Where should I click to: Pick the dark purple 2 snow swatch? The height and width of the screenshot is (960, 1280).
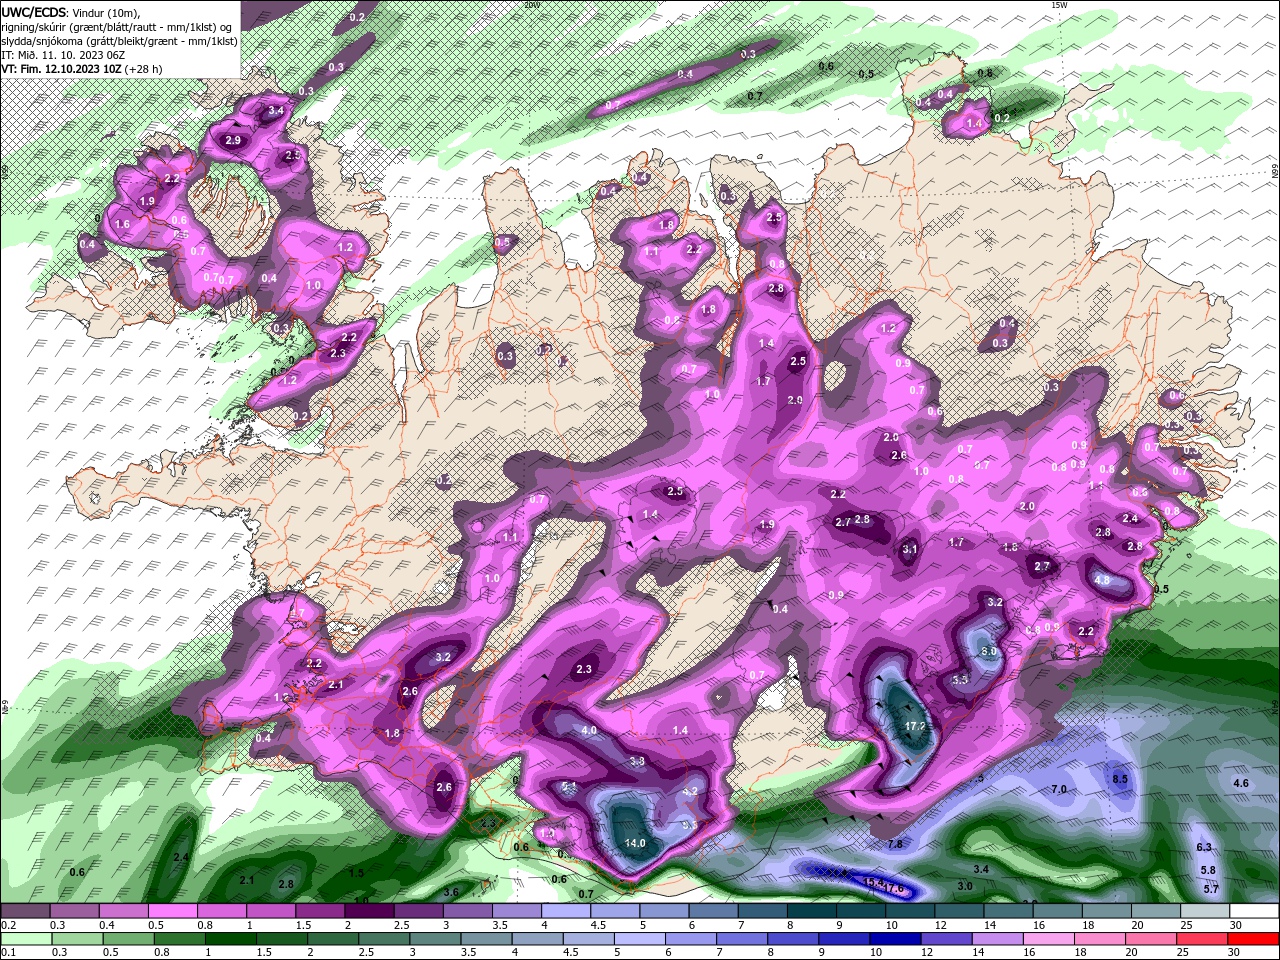tap(370, 911)
